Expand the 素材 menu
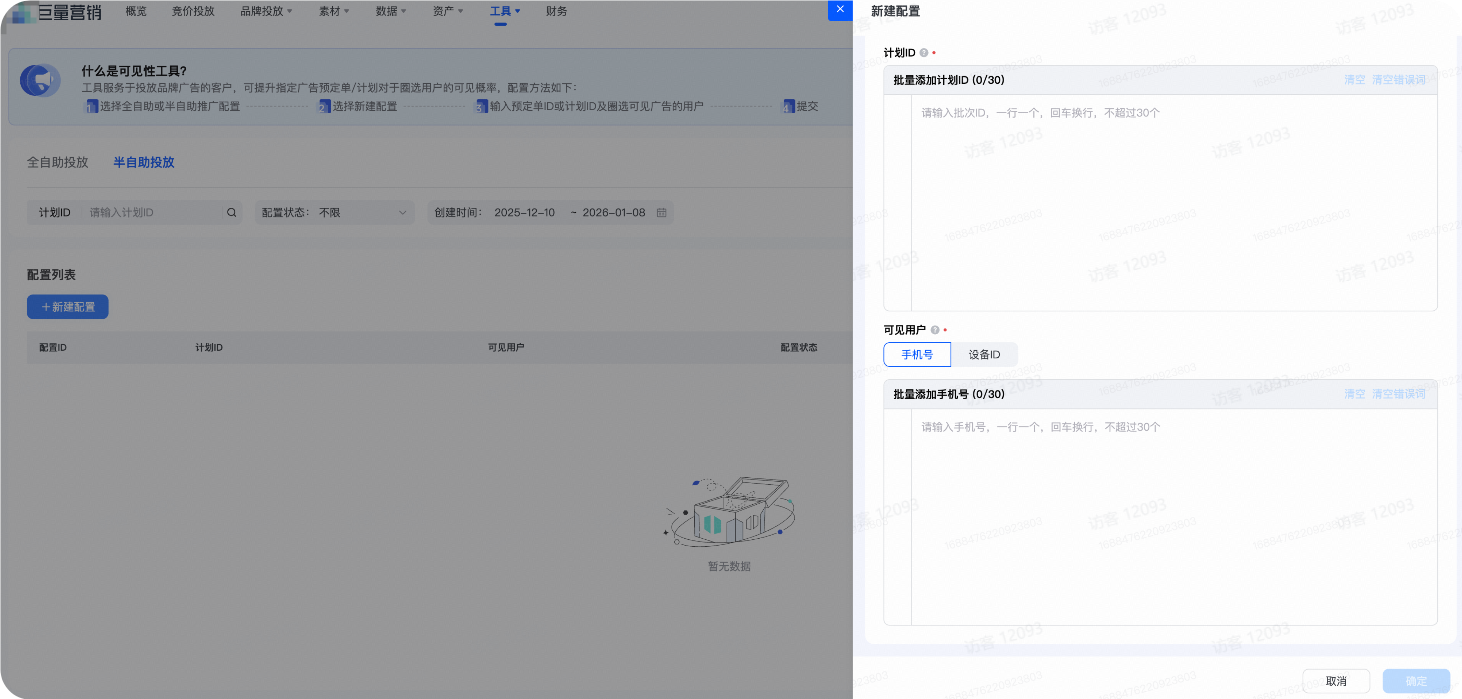1462x699 pixels. 334,12
